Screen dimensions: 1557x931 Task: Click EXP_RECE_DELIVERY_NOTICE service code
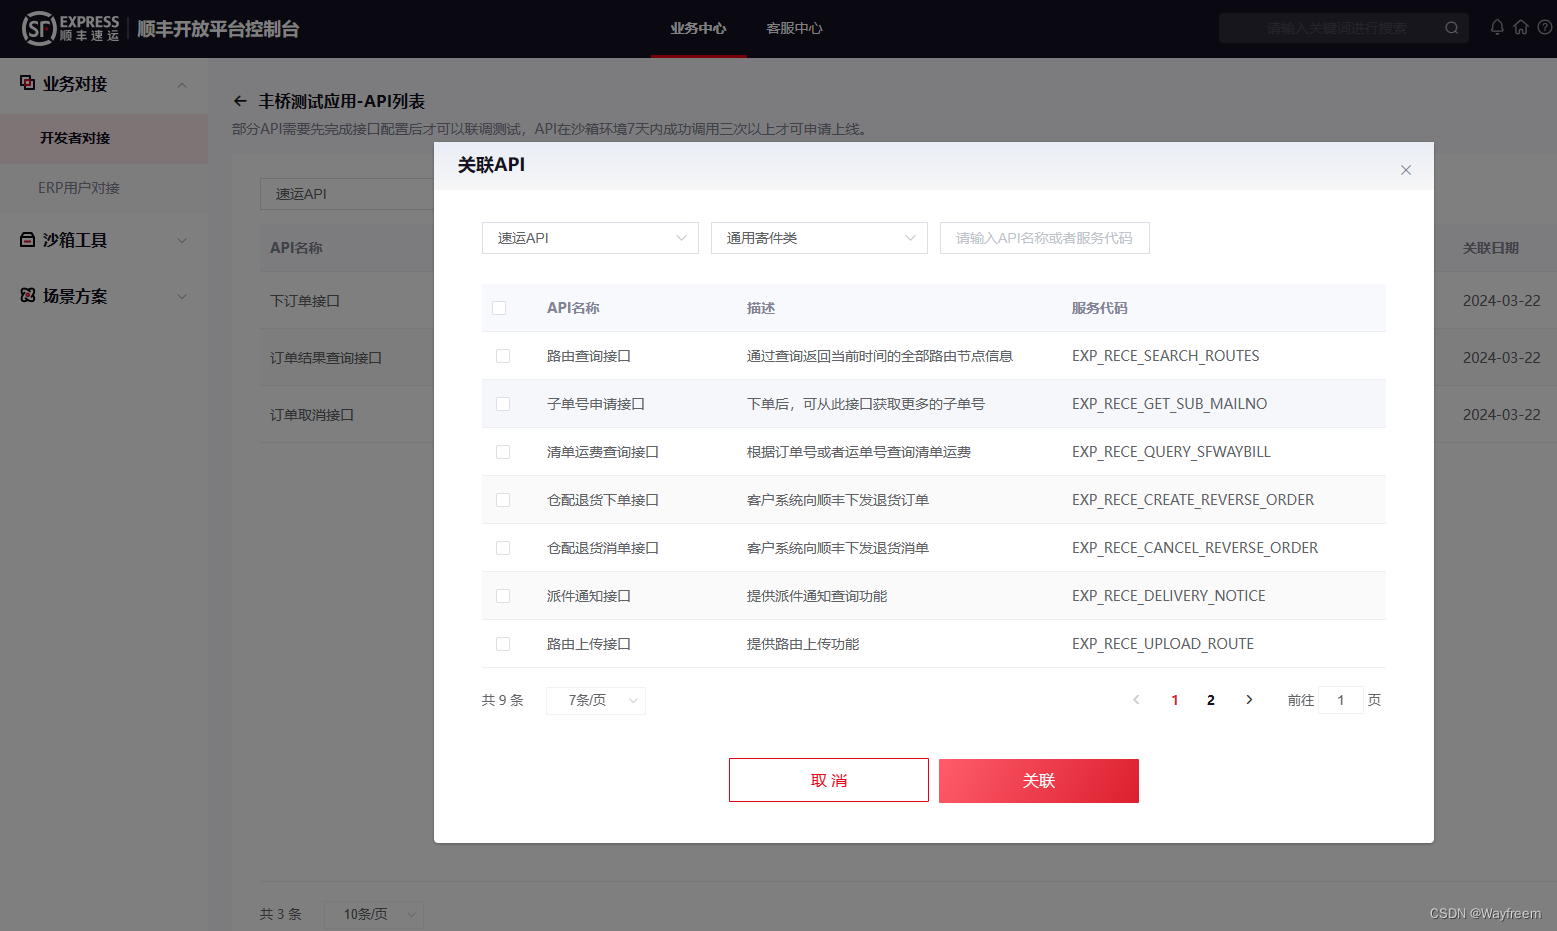1169,596
